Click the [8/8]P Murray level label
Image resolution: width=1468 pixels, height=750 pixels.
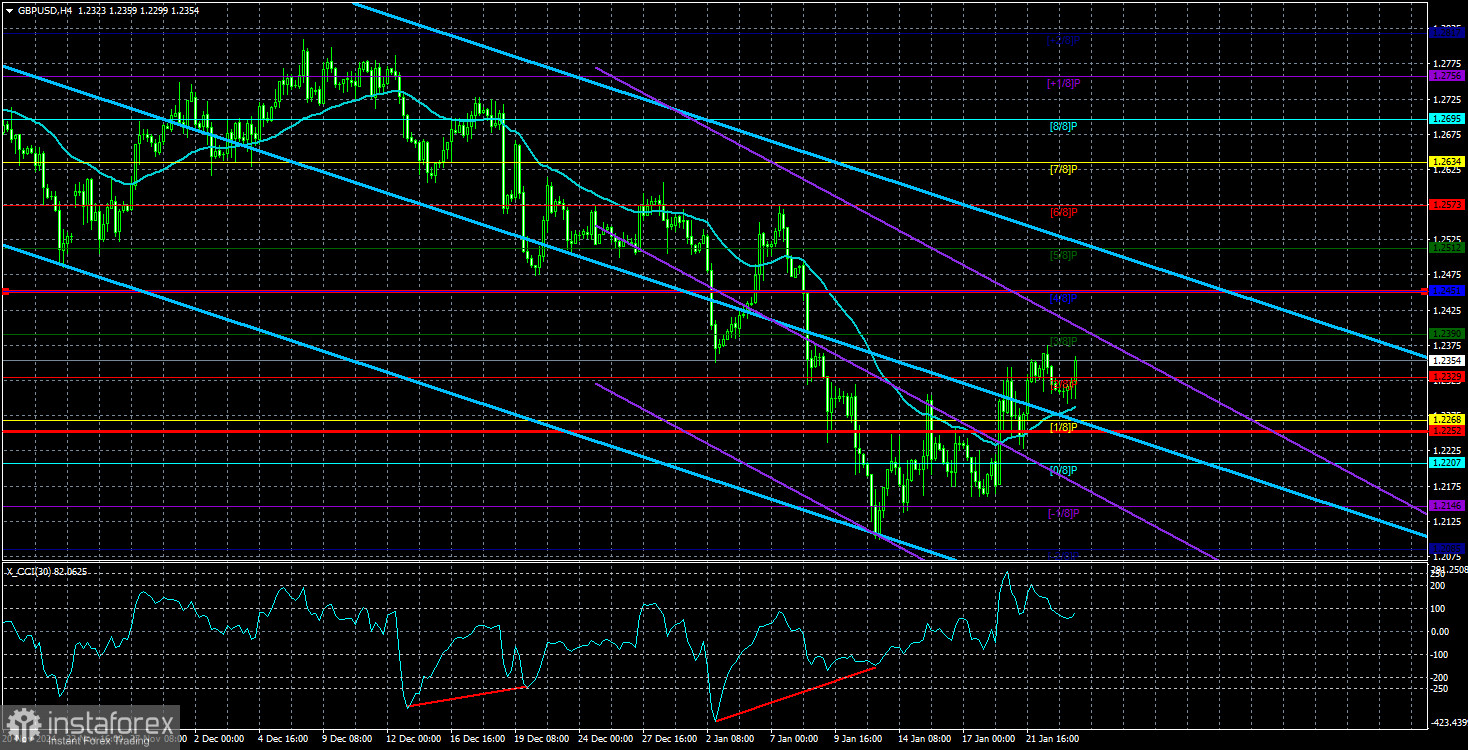coord(1063,127)
